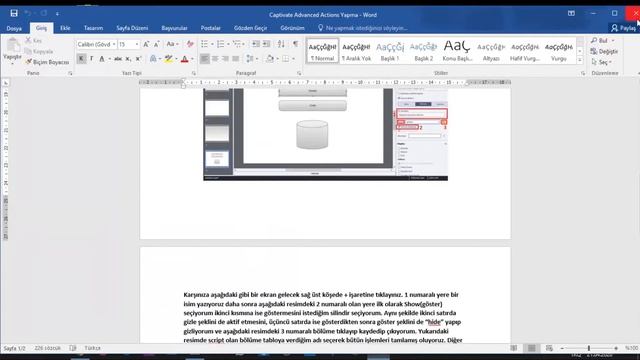Apply the Konu Başlığı style
This screenshot has width=640, height=360.
point(457,51)
